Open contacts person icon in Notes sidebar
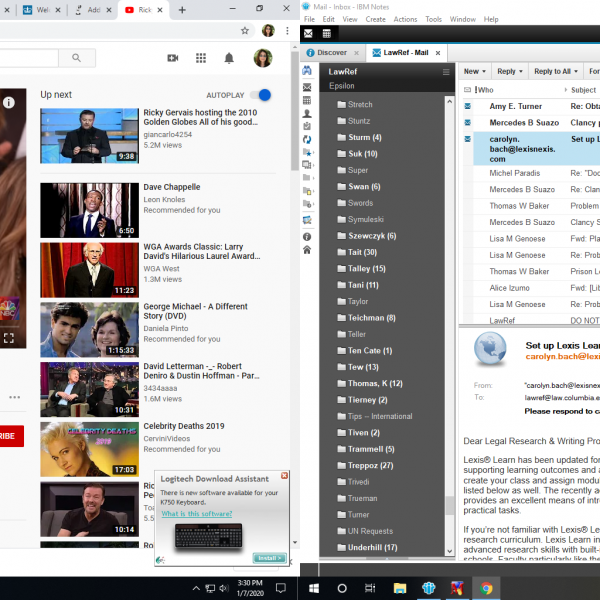Screen dimensions: 600x600 pos(307,113)
